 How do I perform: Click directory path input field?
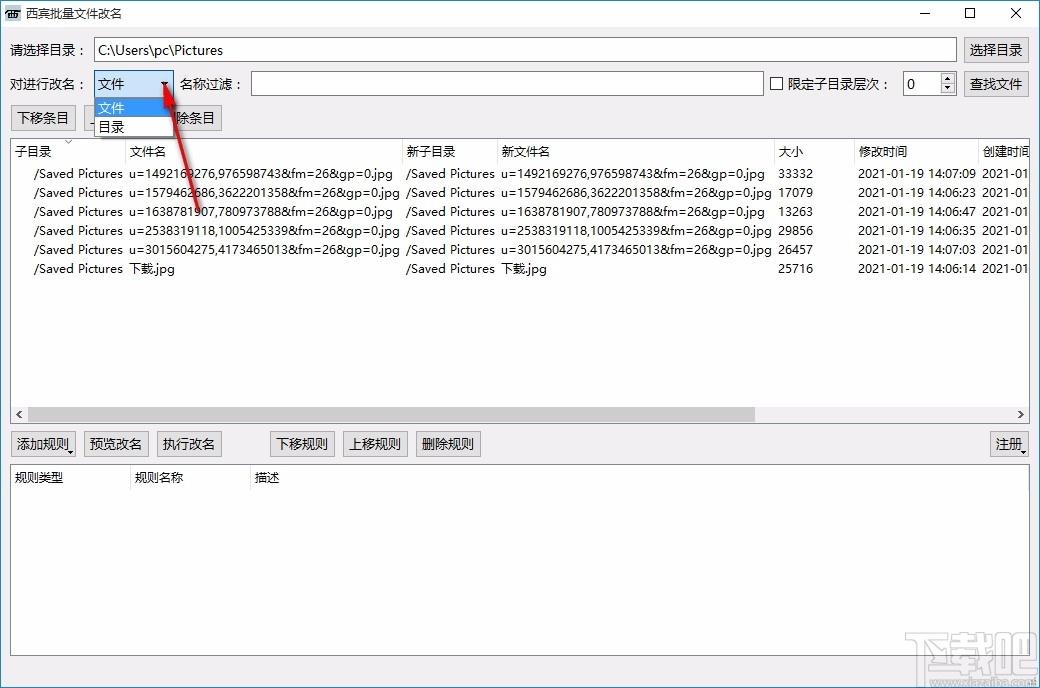coord(524,50)
